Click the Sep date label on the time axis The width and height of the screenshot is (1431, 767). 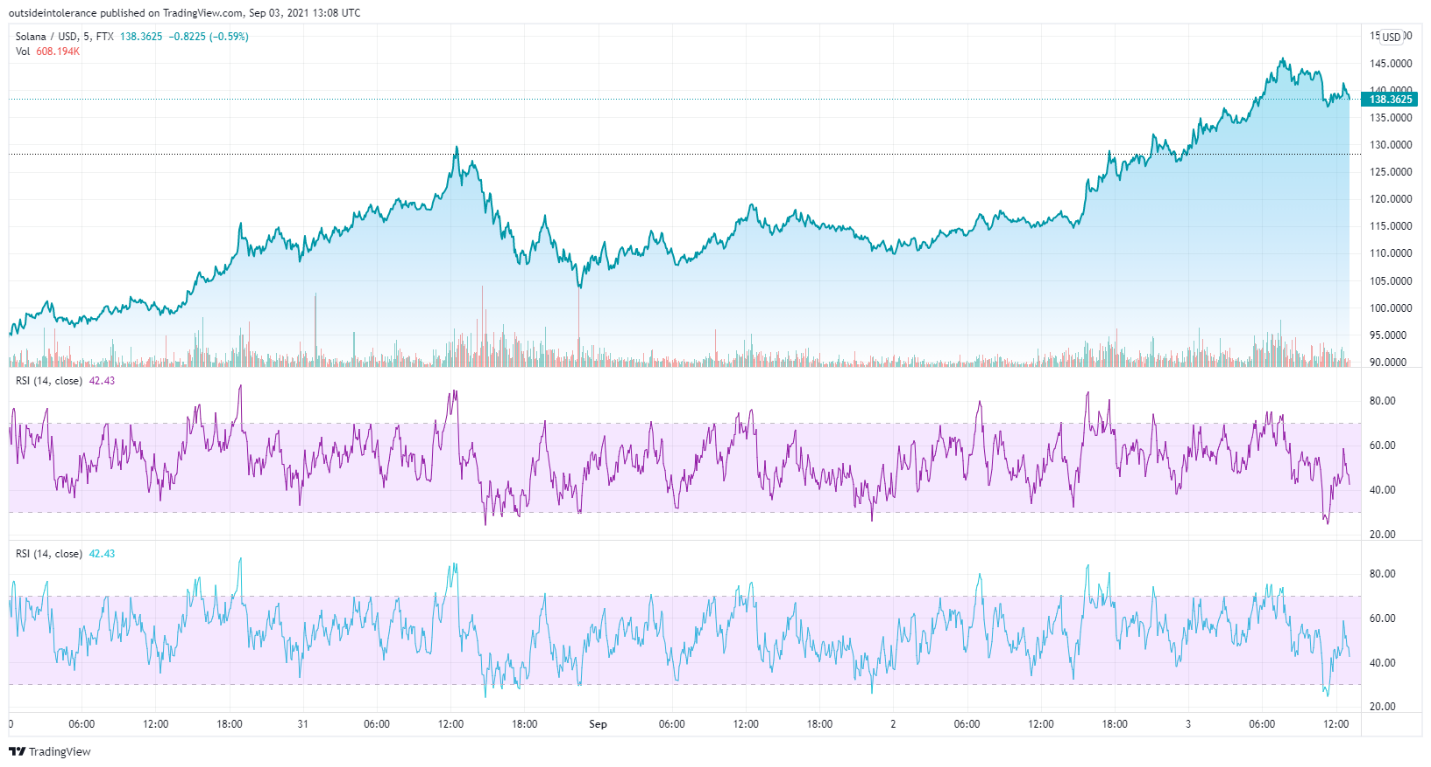(598, 723)
